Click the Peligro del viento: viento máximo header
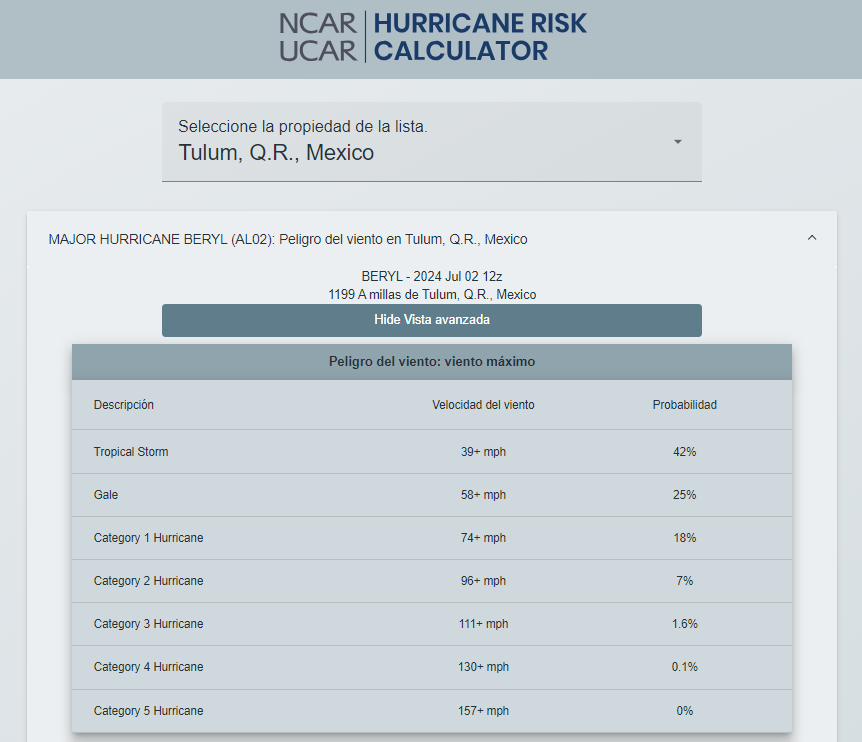Image resolution: width=862 pixels, height=742 pixels. [x=432, y=362]
